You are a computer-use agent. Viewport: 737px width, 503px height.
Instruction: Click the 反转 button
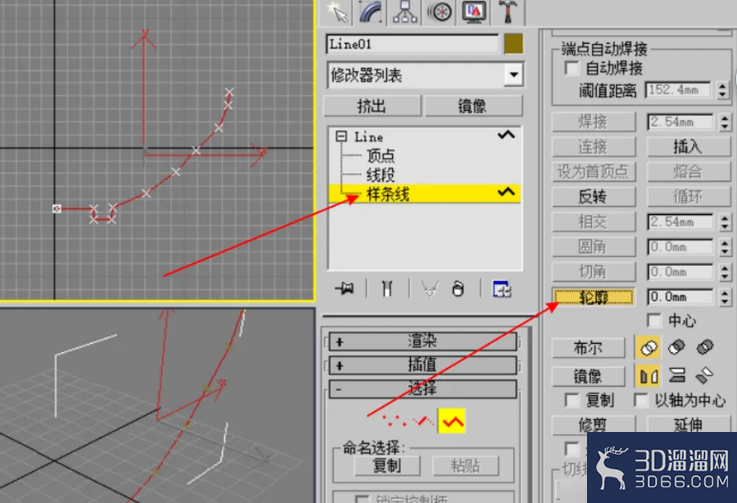(x=594, y=196)
